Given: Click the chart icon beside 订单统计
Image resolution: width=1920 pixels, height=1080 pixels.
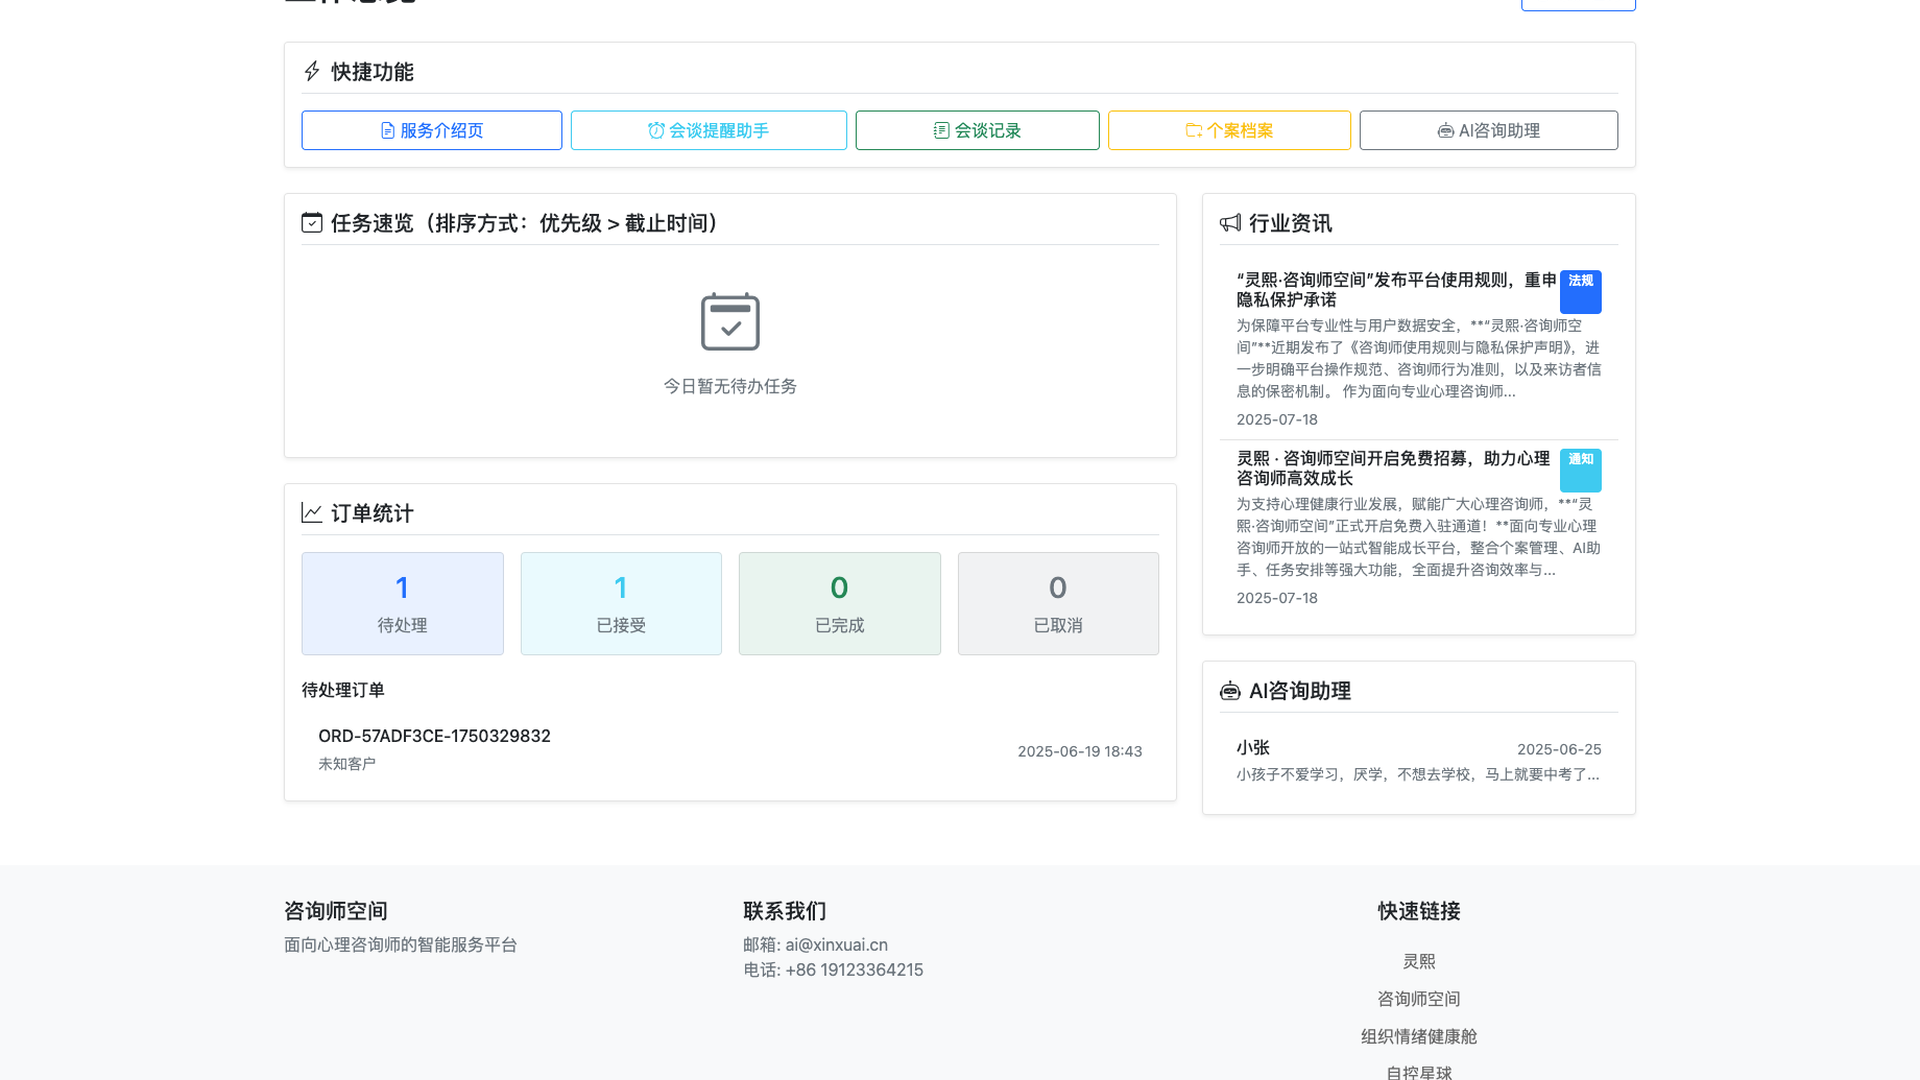Looking at the screenshot, I should [312, 513].
